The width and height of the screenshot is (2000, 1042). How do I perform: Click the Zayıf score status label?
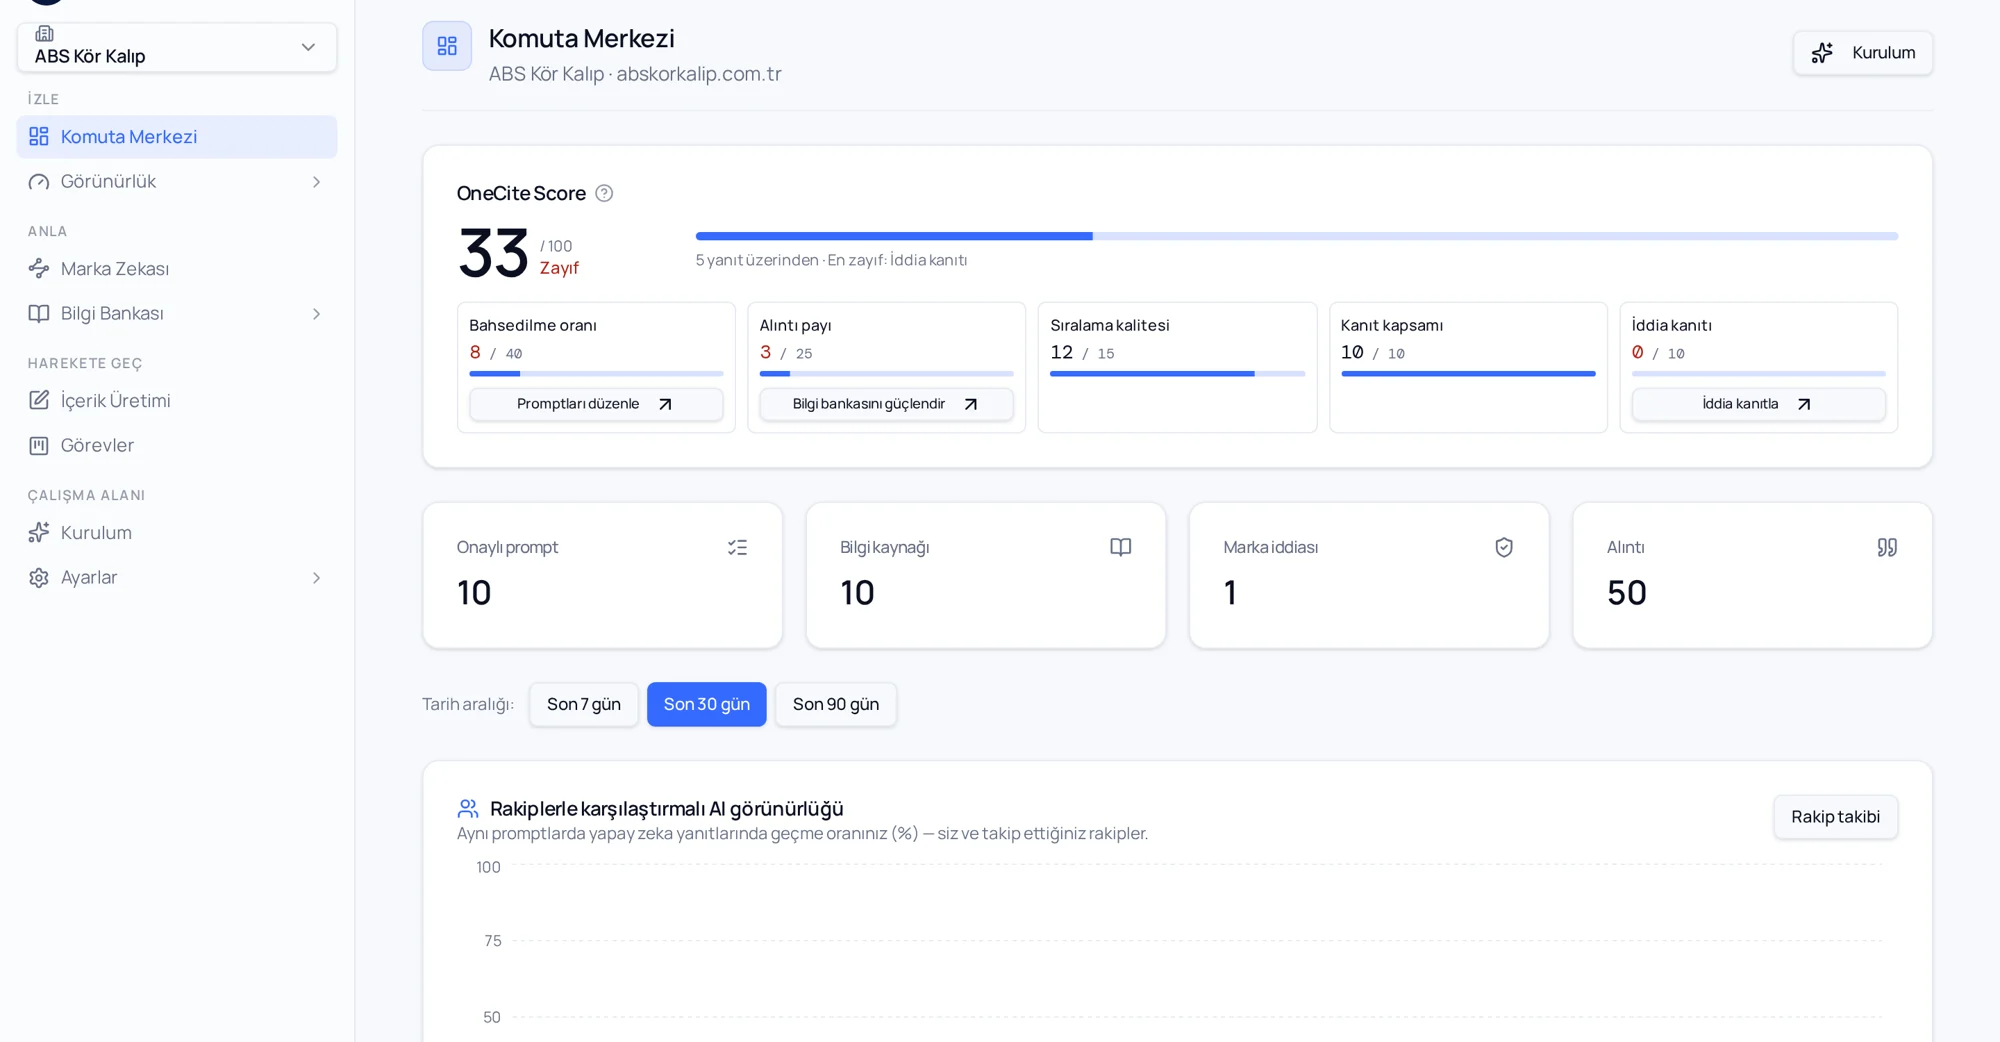[559, 268]
